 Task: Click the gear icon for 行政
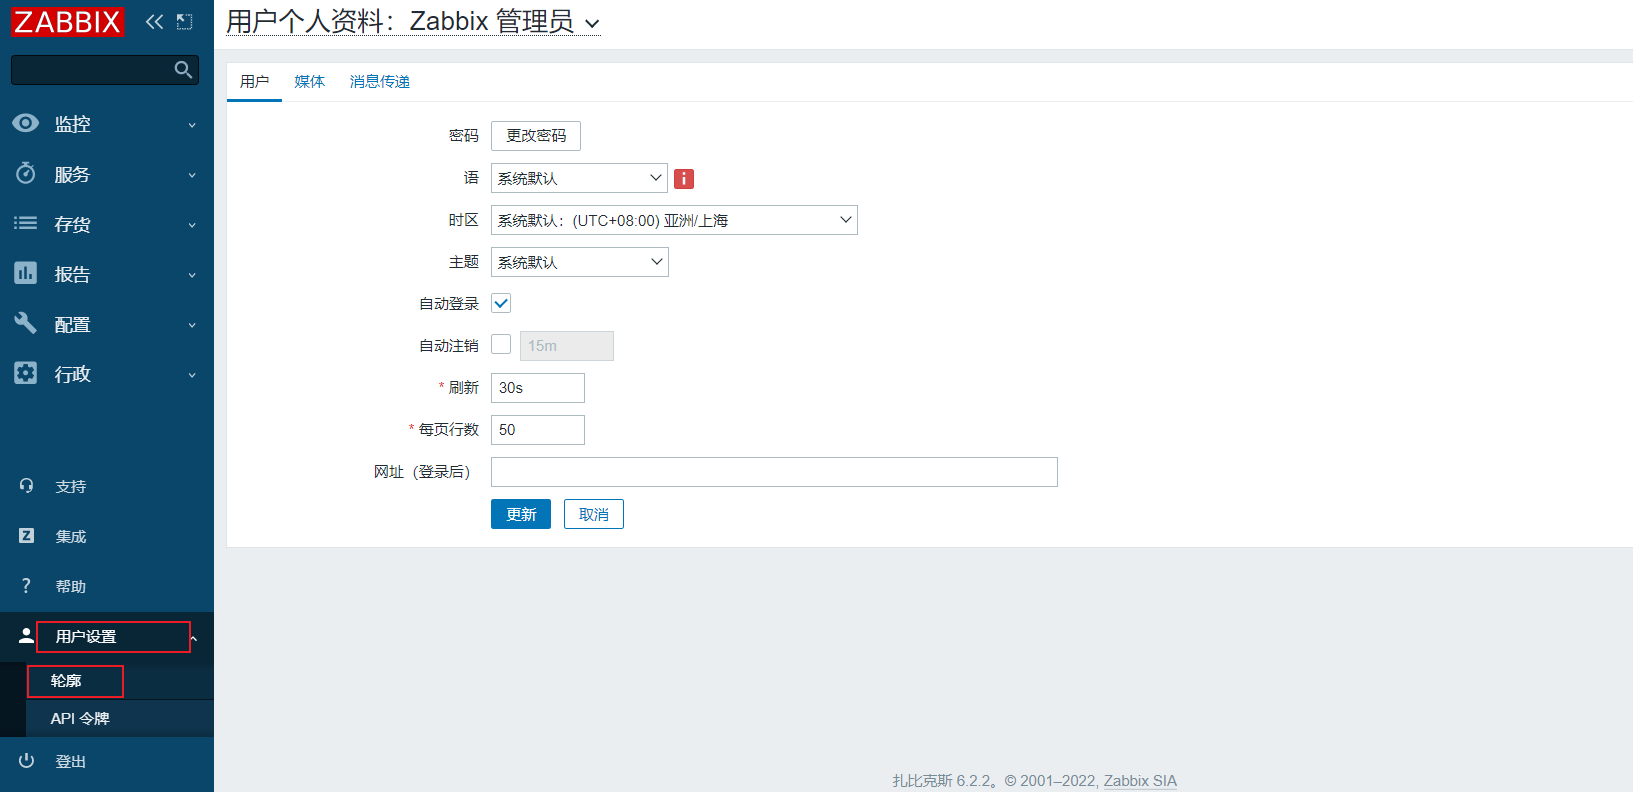pyautogui.click(x=26, y=373)
